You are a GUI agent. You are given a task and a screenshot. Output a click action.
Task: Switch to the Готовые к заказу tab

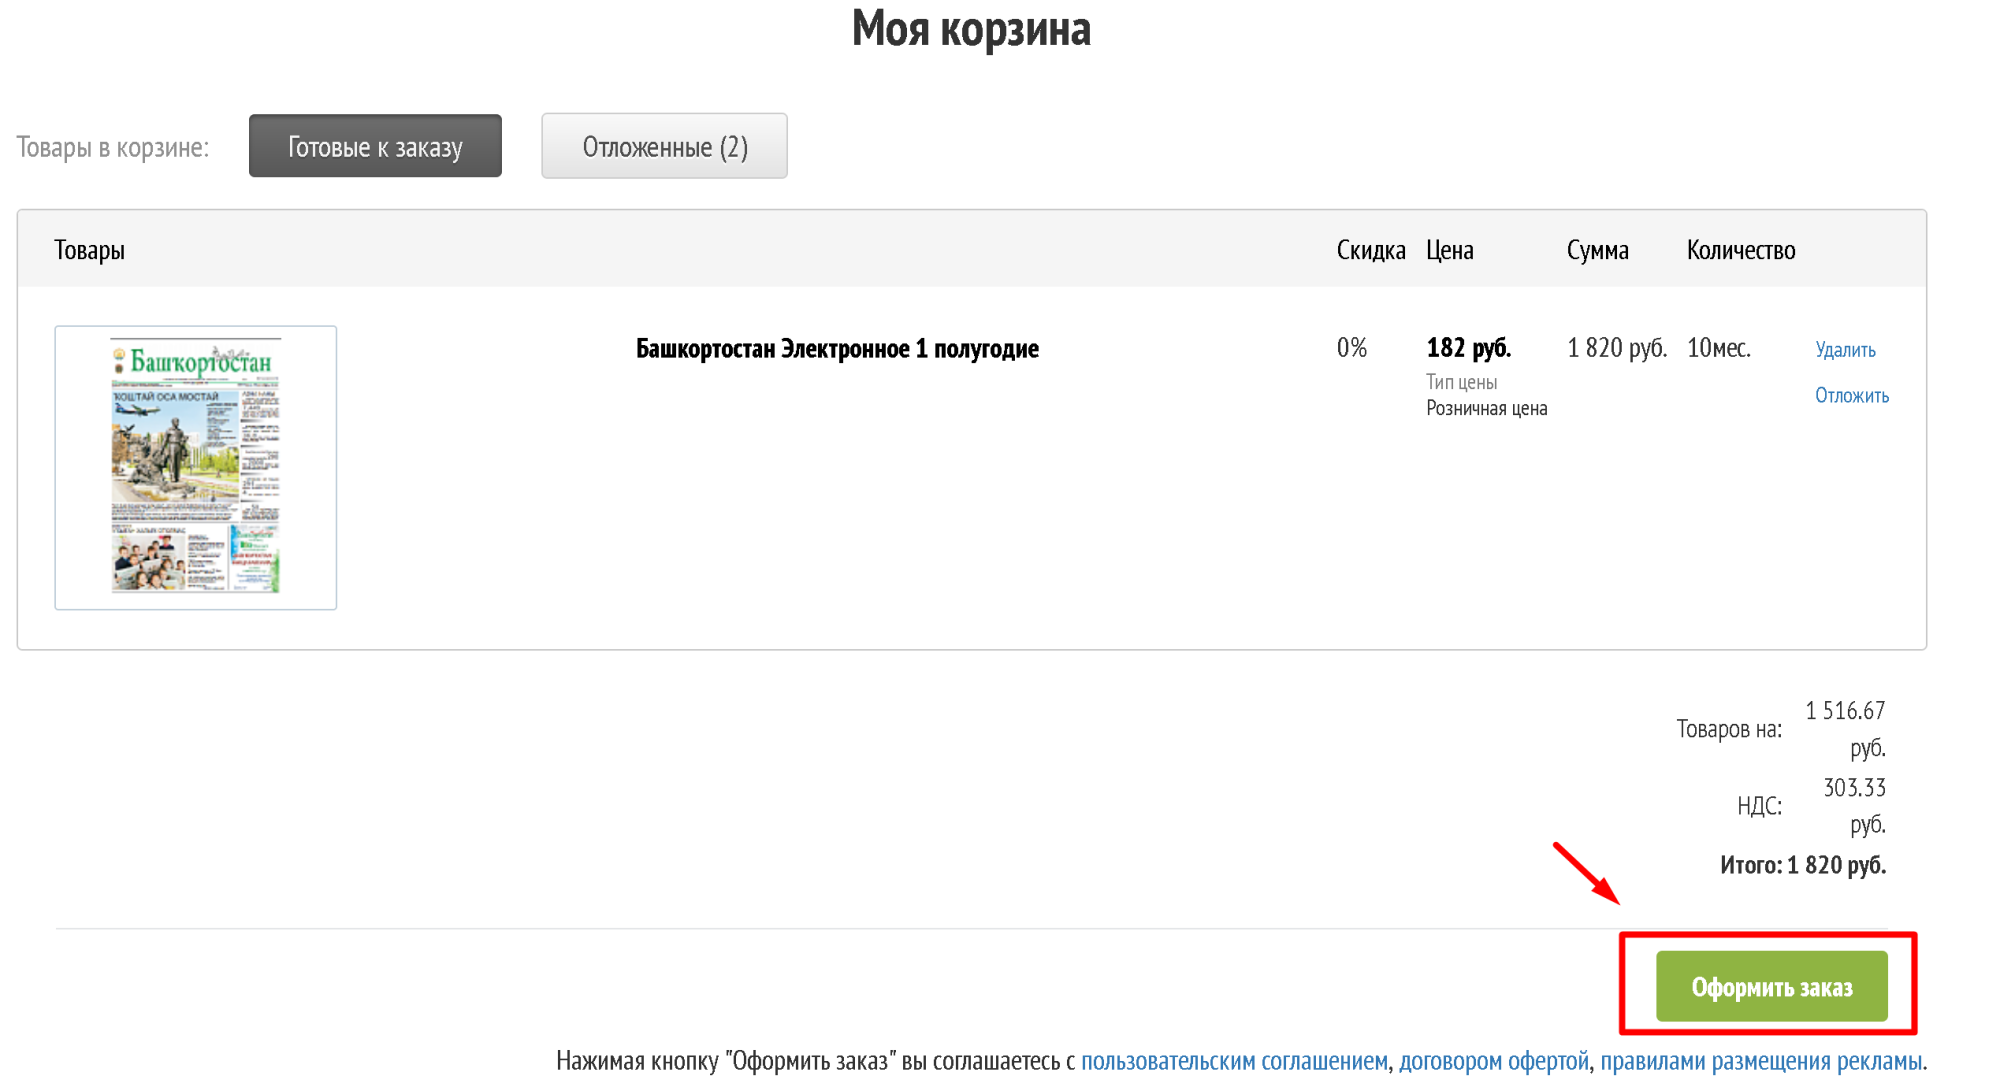pyautogui.click(x=375, y=146)
